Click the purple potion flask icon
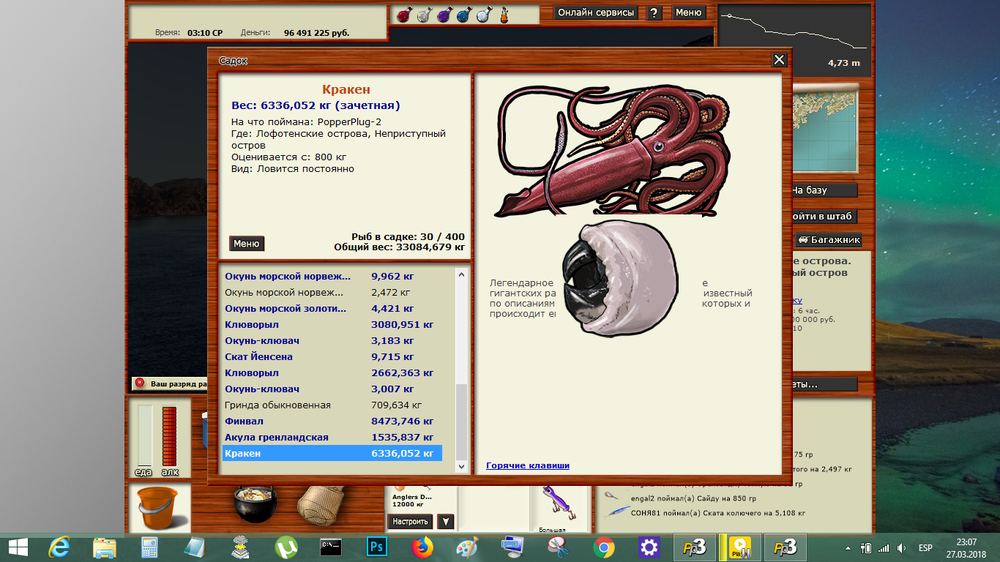The height and width of the screenshot is (562, 1000). click(444, 15)
